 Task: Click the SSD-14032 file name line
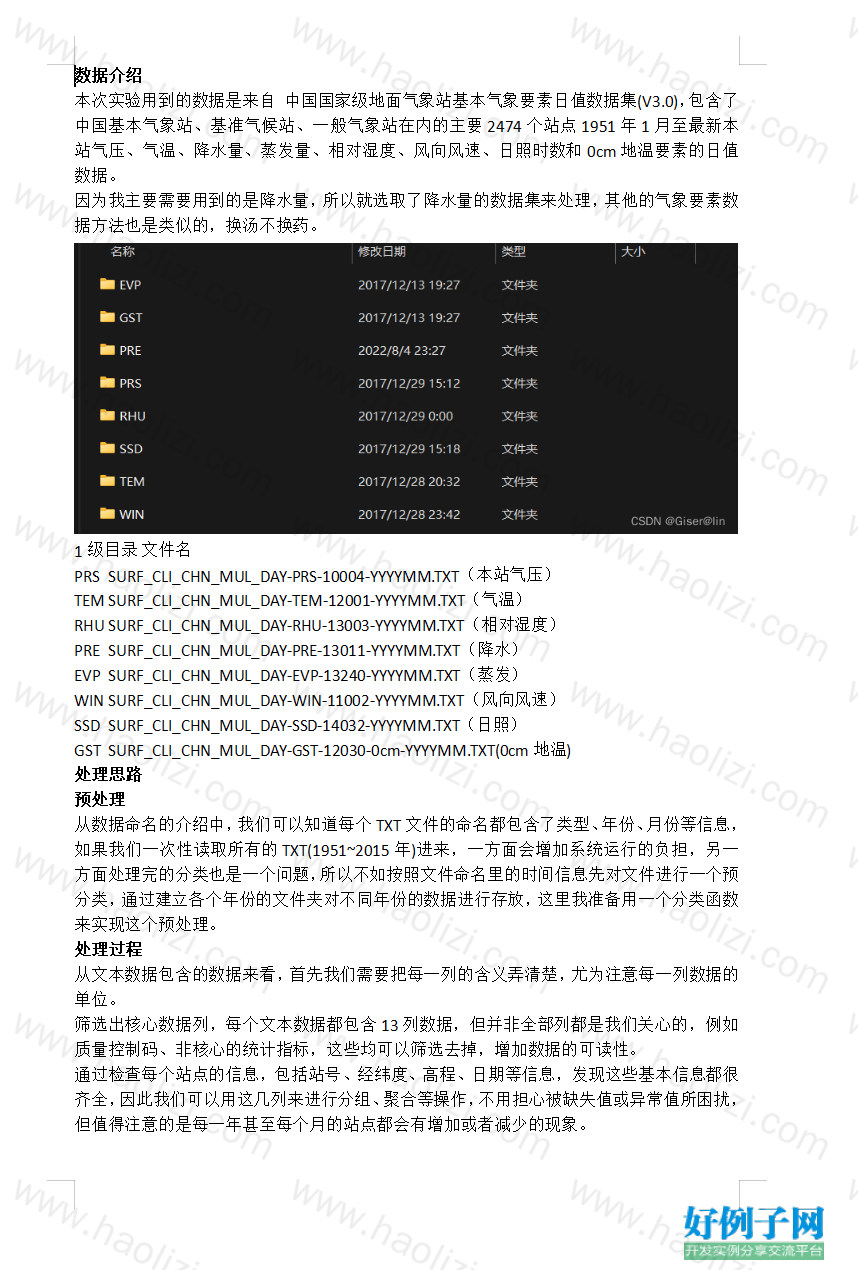click(x=297, y=725)
